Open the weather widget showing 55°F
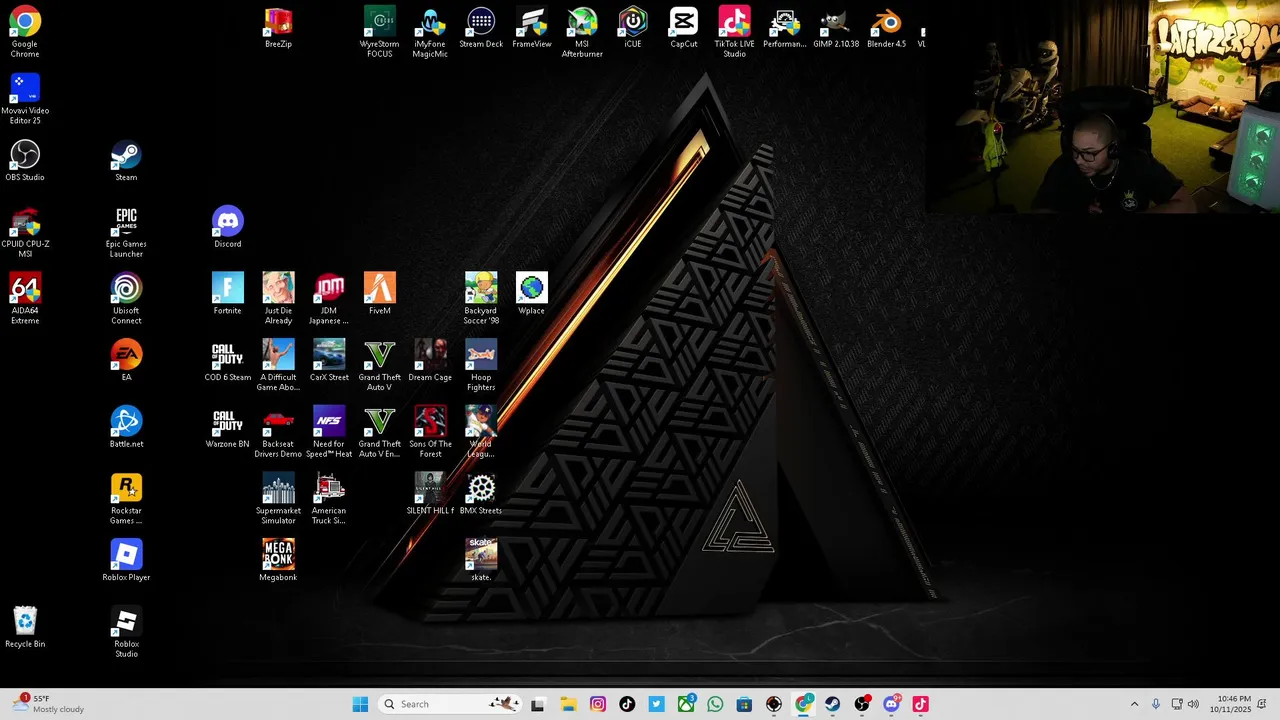Image resolution: width=1280 pixels, height=720 pixels. [x=48, y=704]
